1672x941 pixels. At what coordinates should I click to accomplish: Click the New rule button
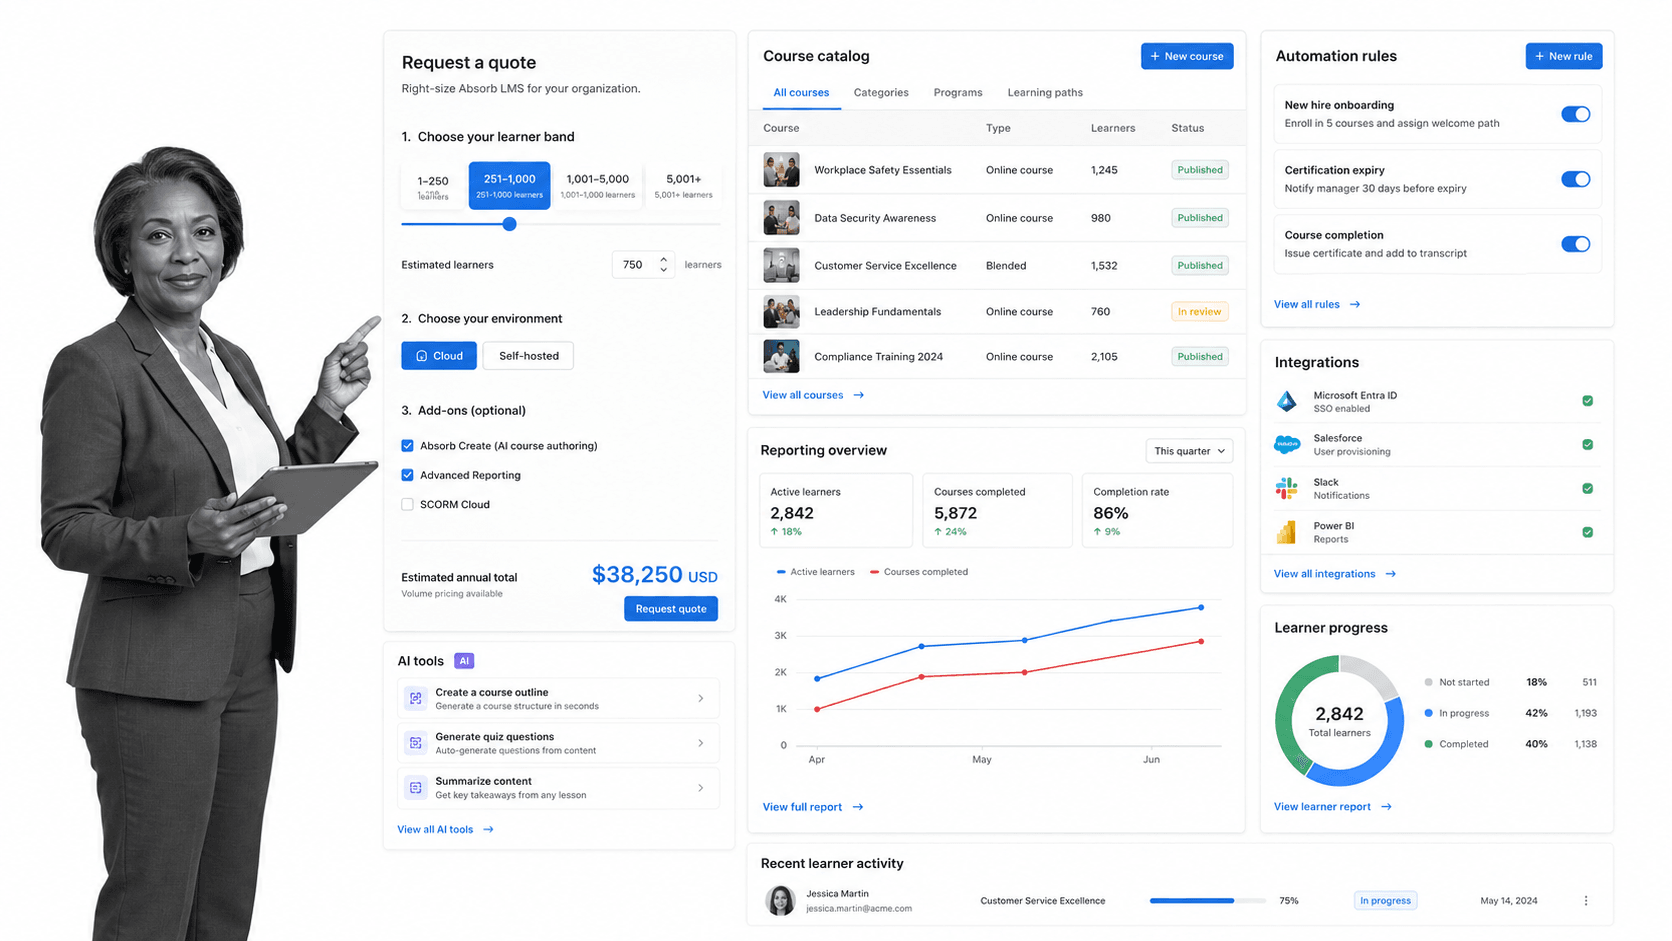(1564, 56)
